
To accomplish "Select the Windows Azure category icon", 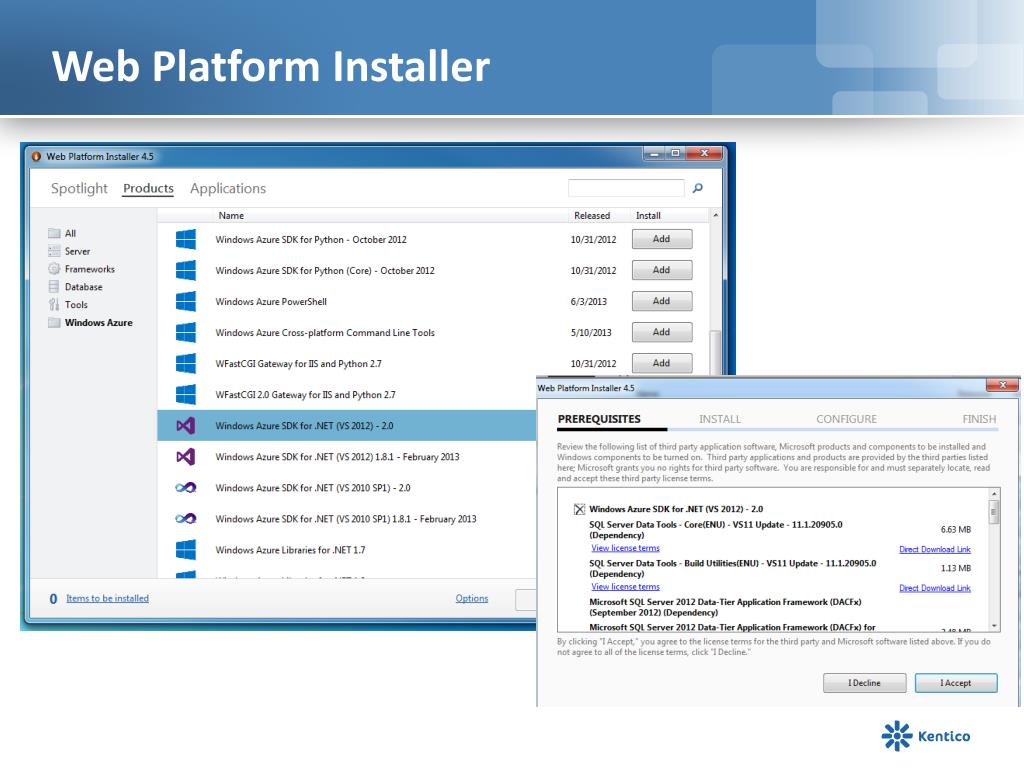I will (x=54, y=323).
